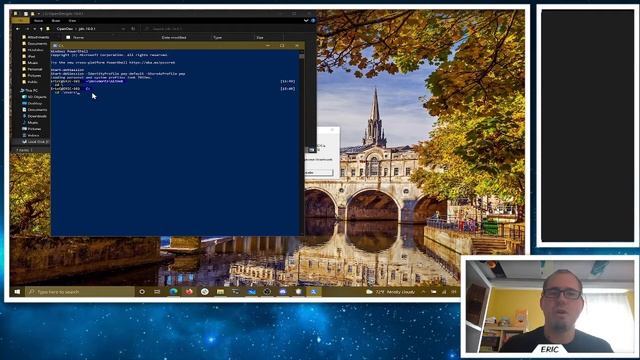Viewport: 640px width, 360px height.
Task: Select the Public folder in the sidebar
Action: click(30, 82)
